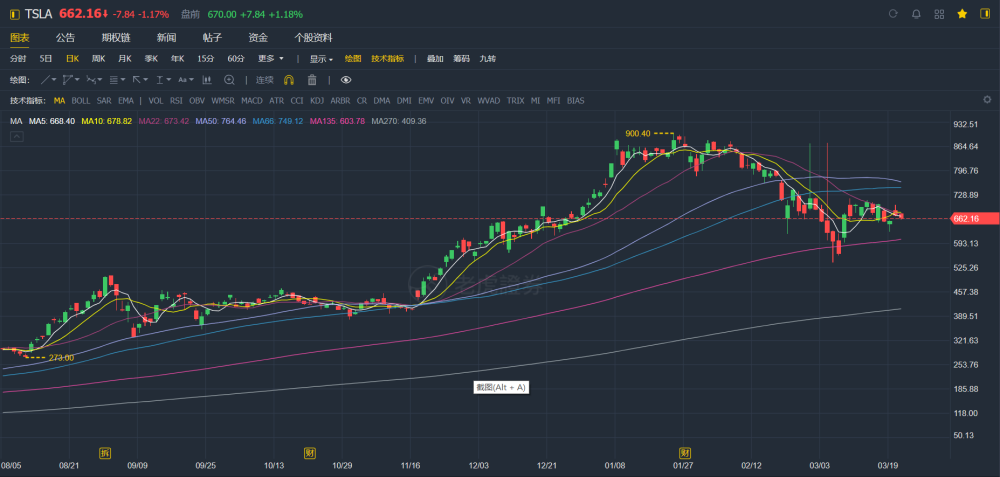Click the MA10 yellow legend value
The width and height of the screenshot is (1000, 477).
[x=106, y=121]
